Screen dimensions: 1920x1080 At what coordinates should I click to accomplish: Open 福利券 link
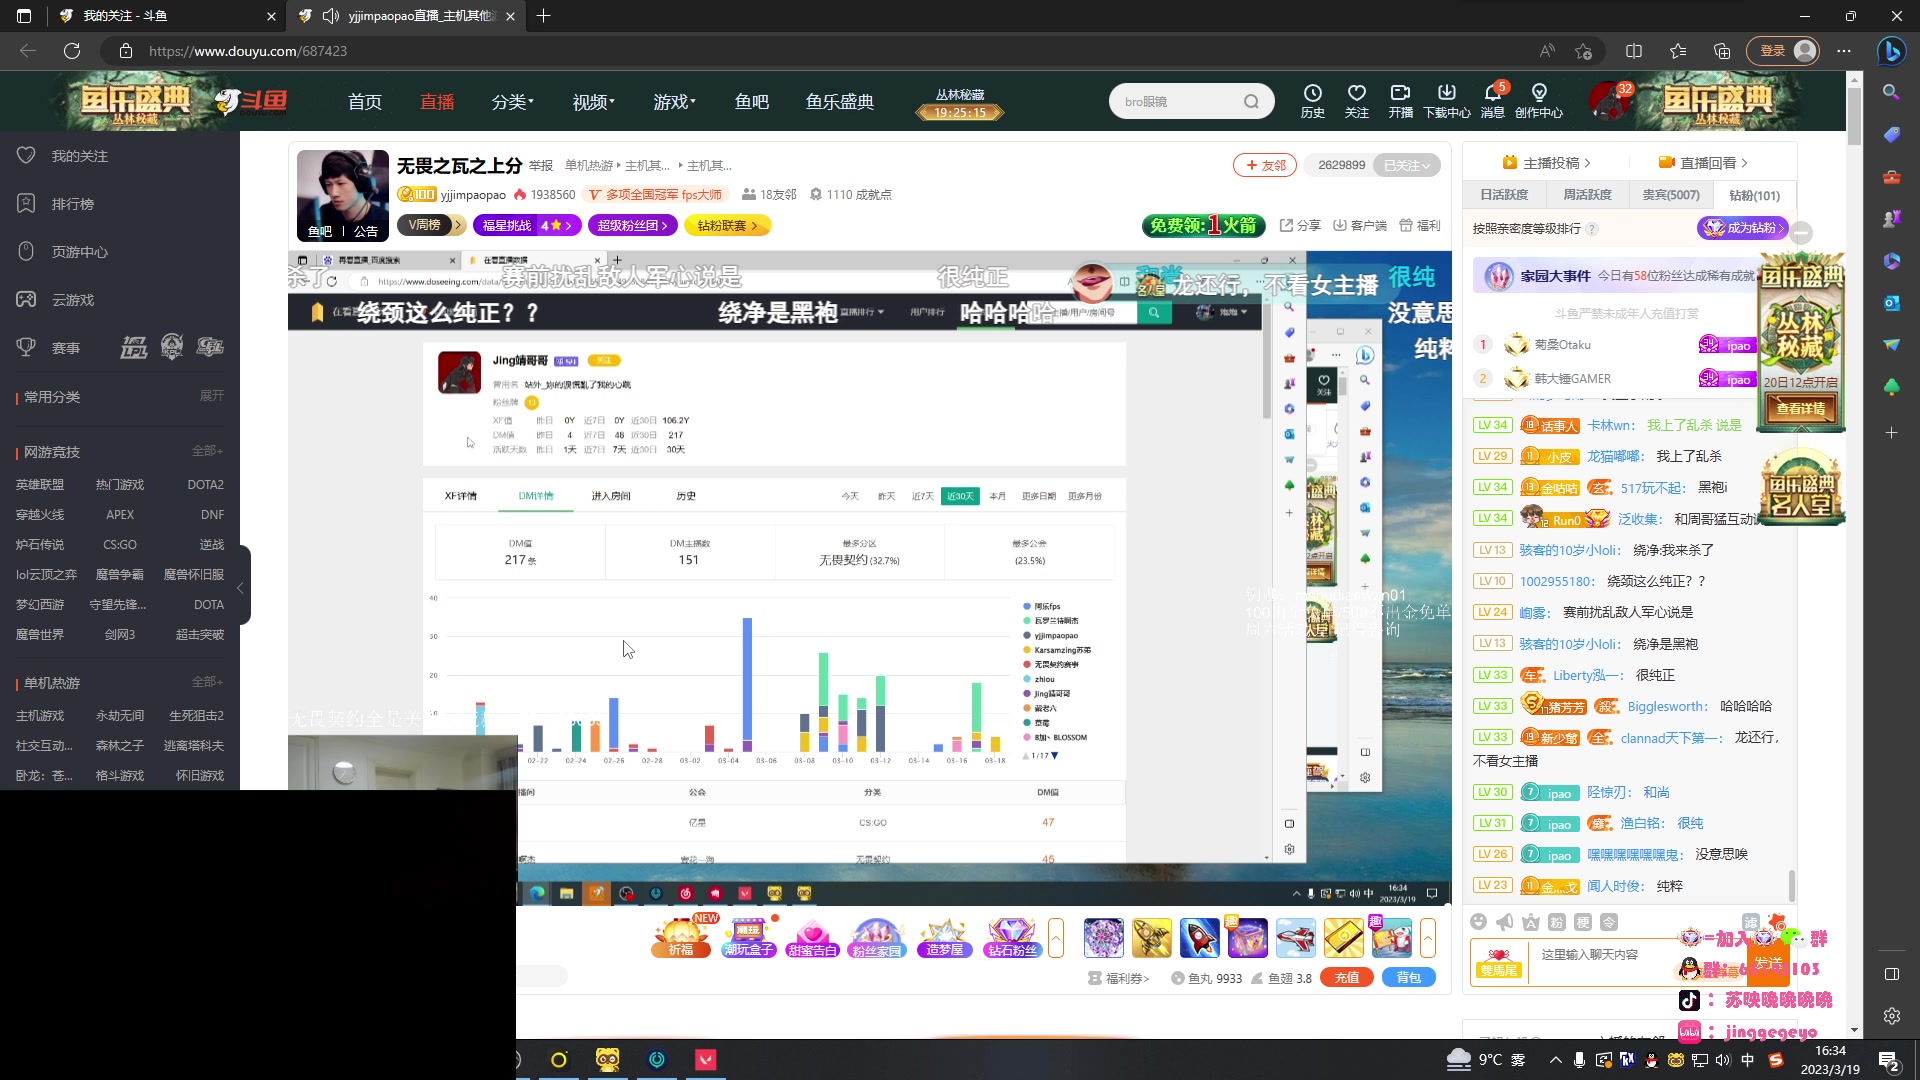pyautogui.click(x=1119, y=978)
